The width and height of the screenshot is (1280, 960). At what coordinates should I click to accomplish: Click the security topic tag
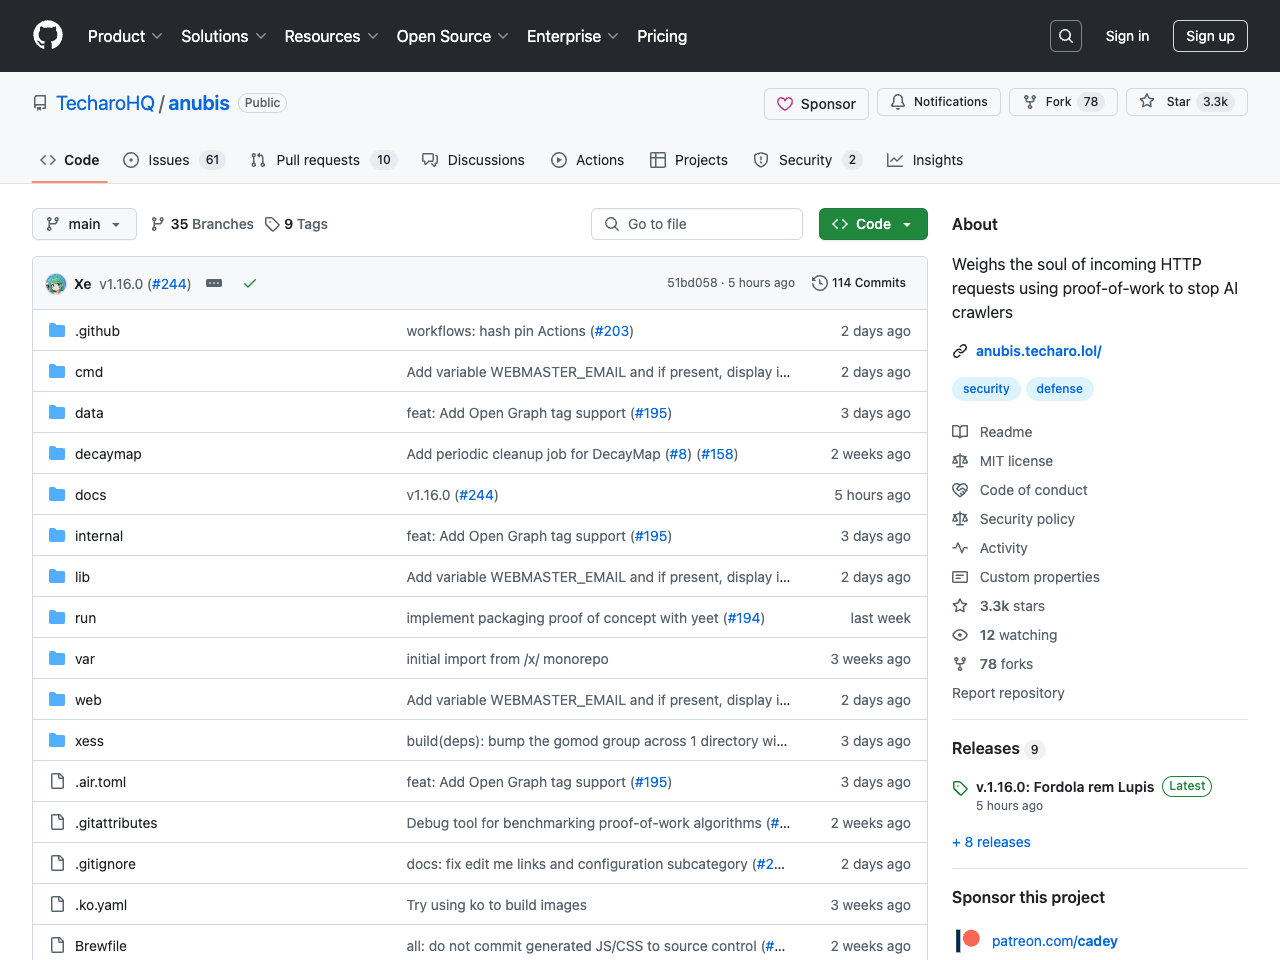click(x=986, y=389)
